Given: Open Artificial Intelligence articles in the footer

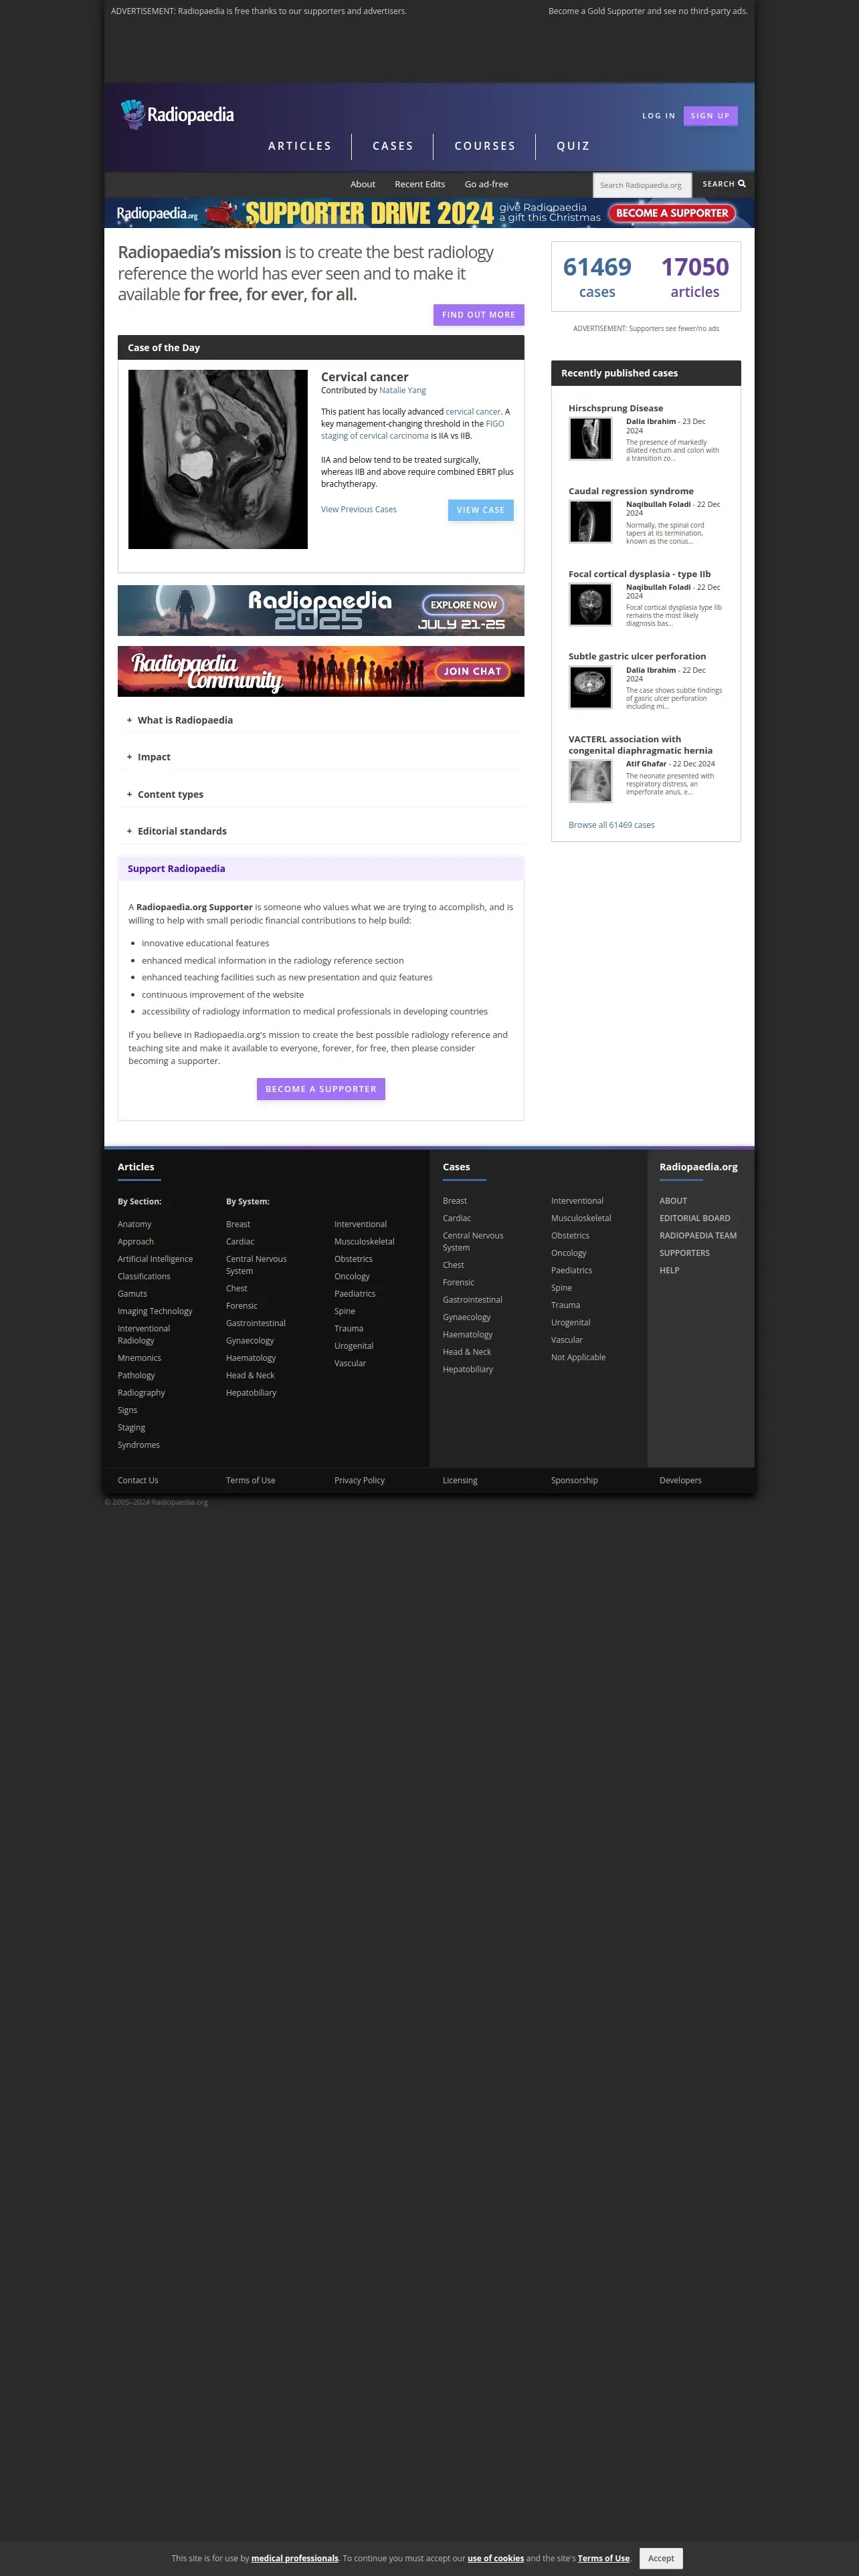Looking at the screenshot, I should click(155, 1259).
